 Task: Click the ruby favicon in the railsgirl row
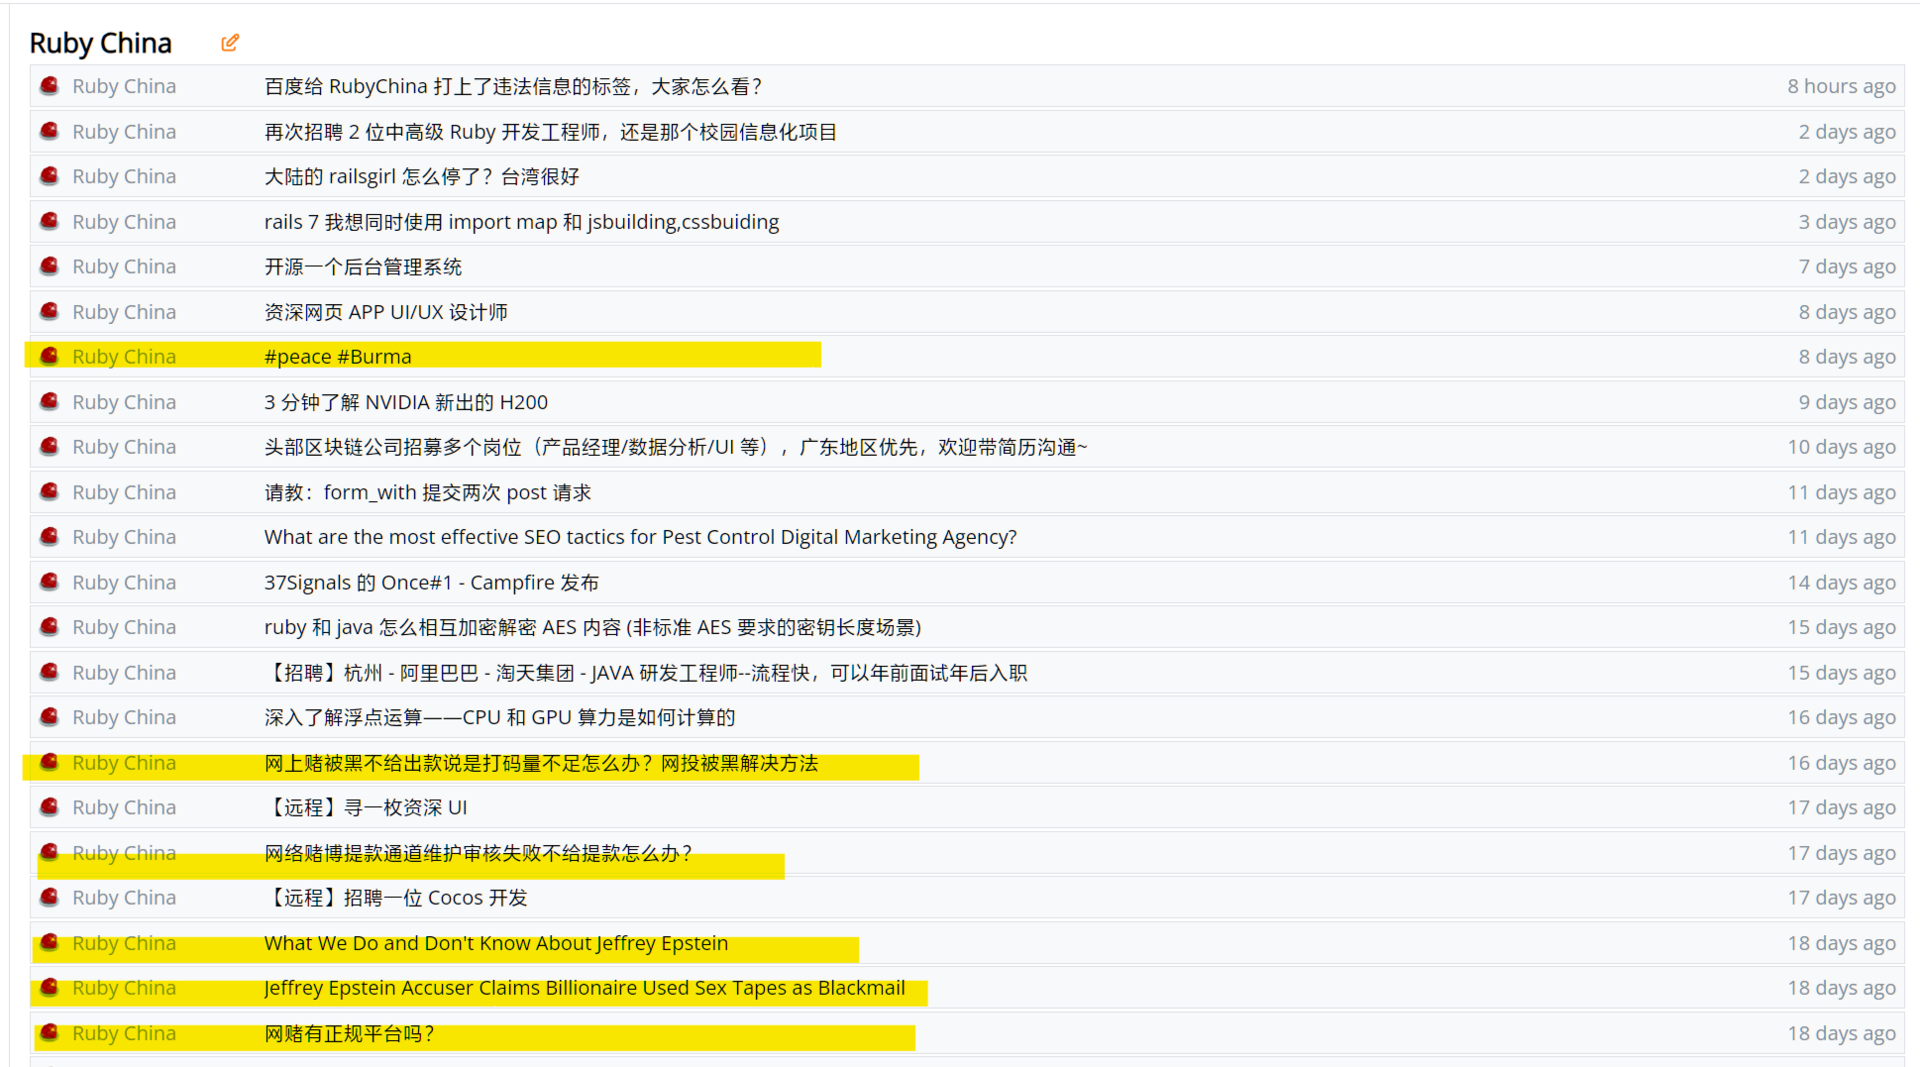[49, 176]
